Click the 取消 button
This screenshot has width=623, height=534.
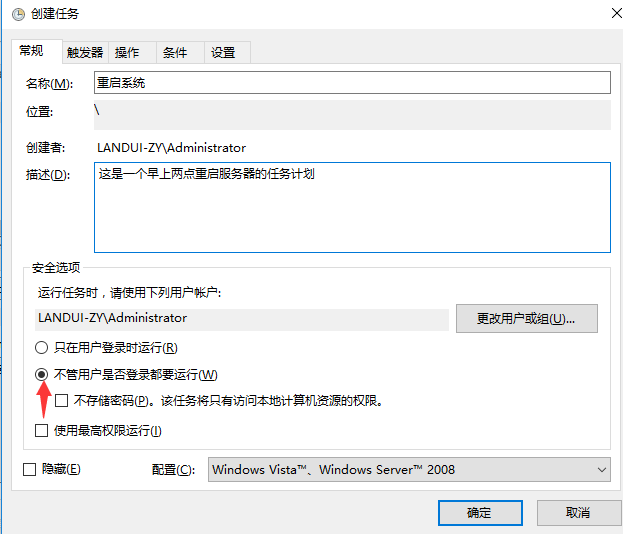577,512
